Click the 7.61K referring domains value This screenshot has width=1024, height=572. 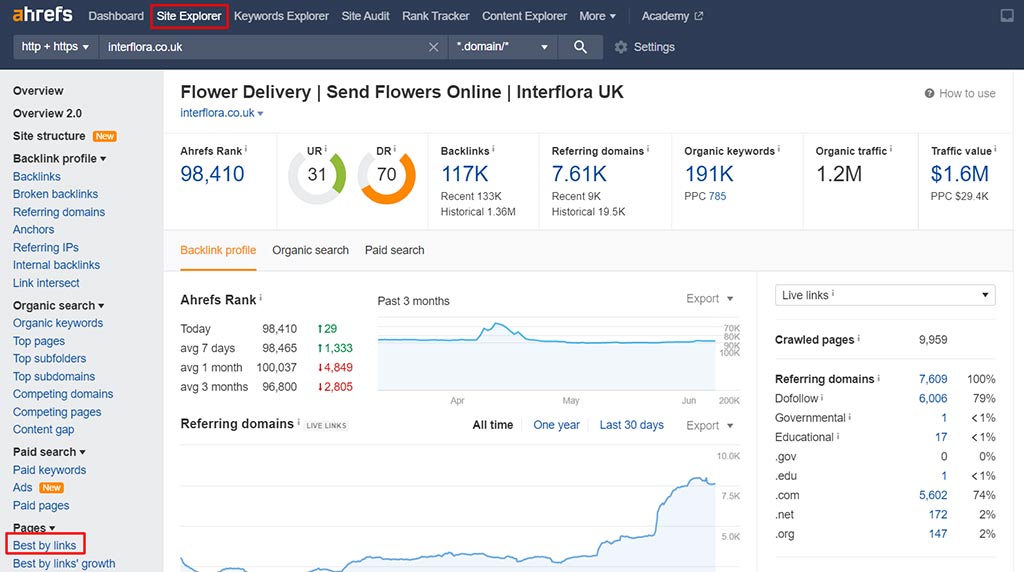pyautogui.click(x=579, y=174)
